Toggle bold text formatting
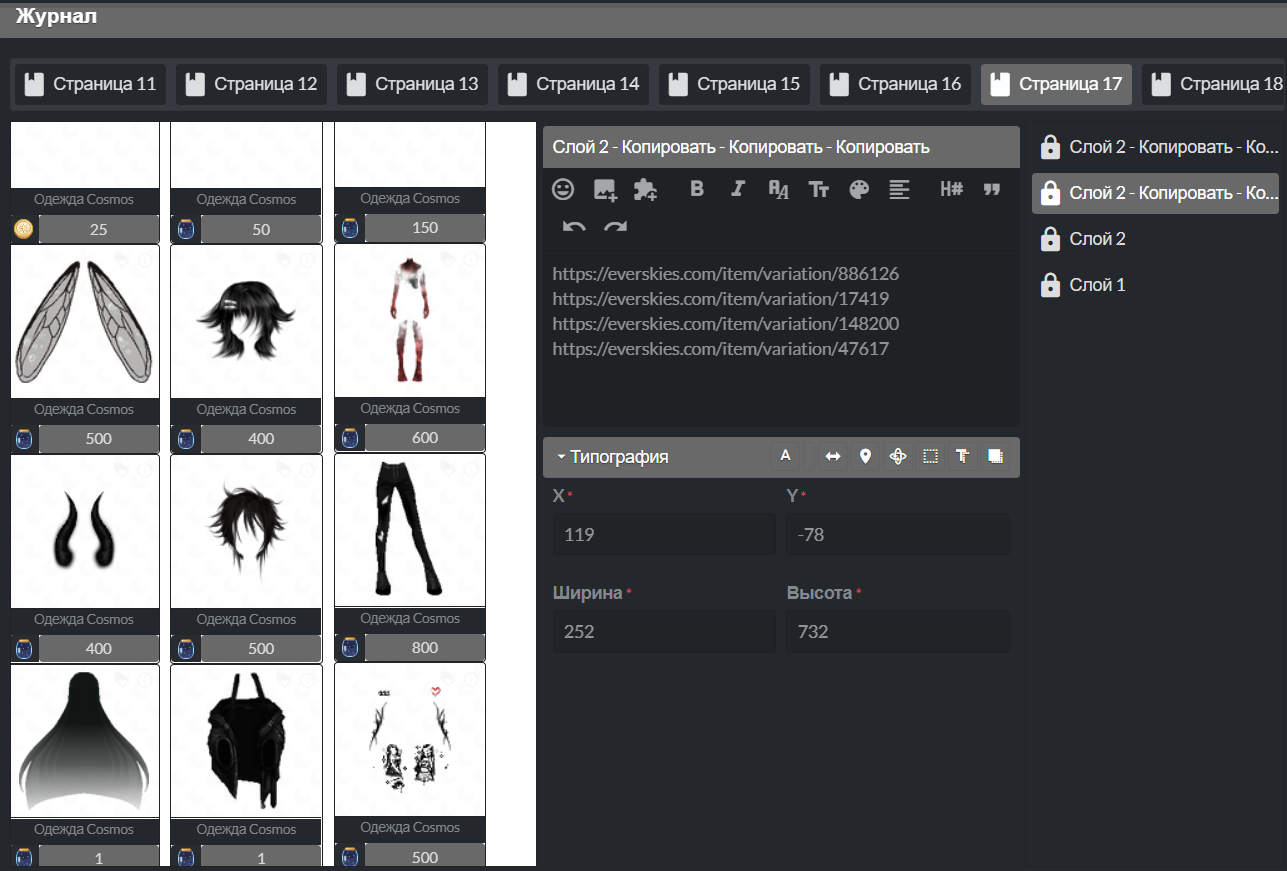This screenshot has width=1287, height=871. (x=698, y=189)
